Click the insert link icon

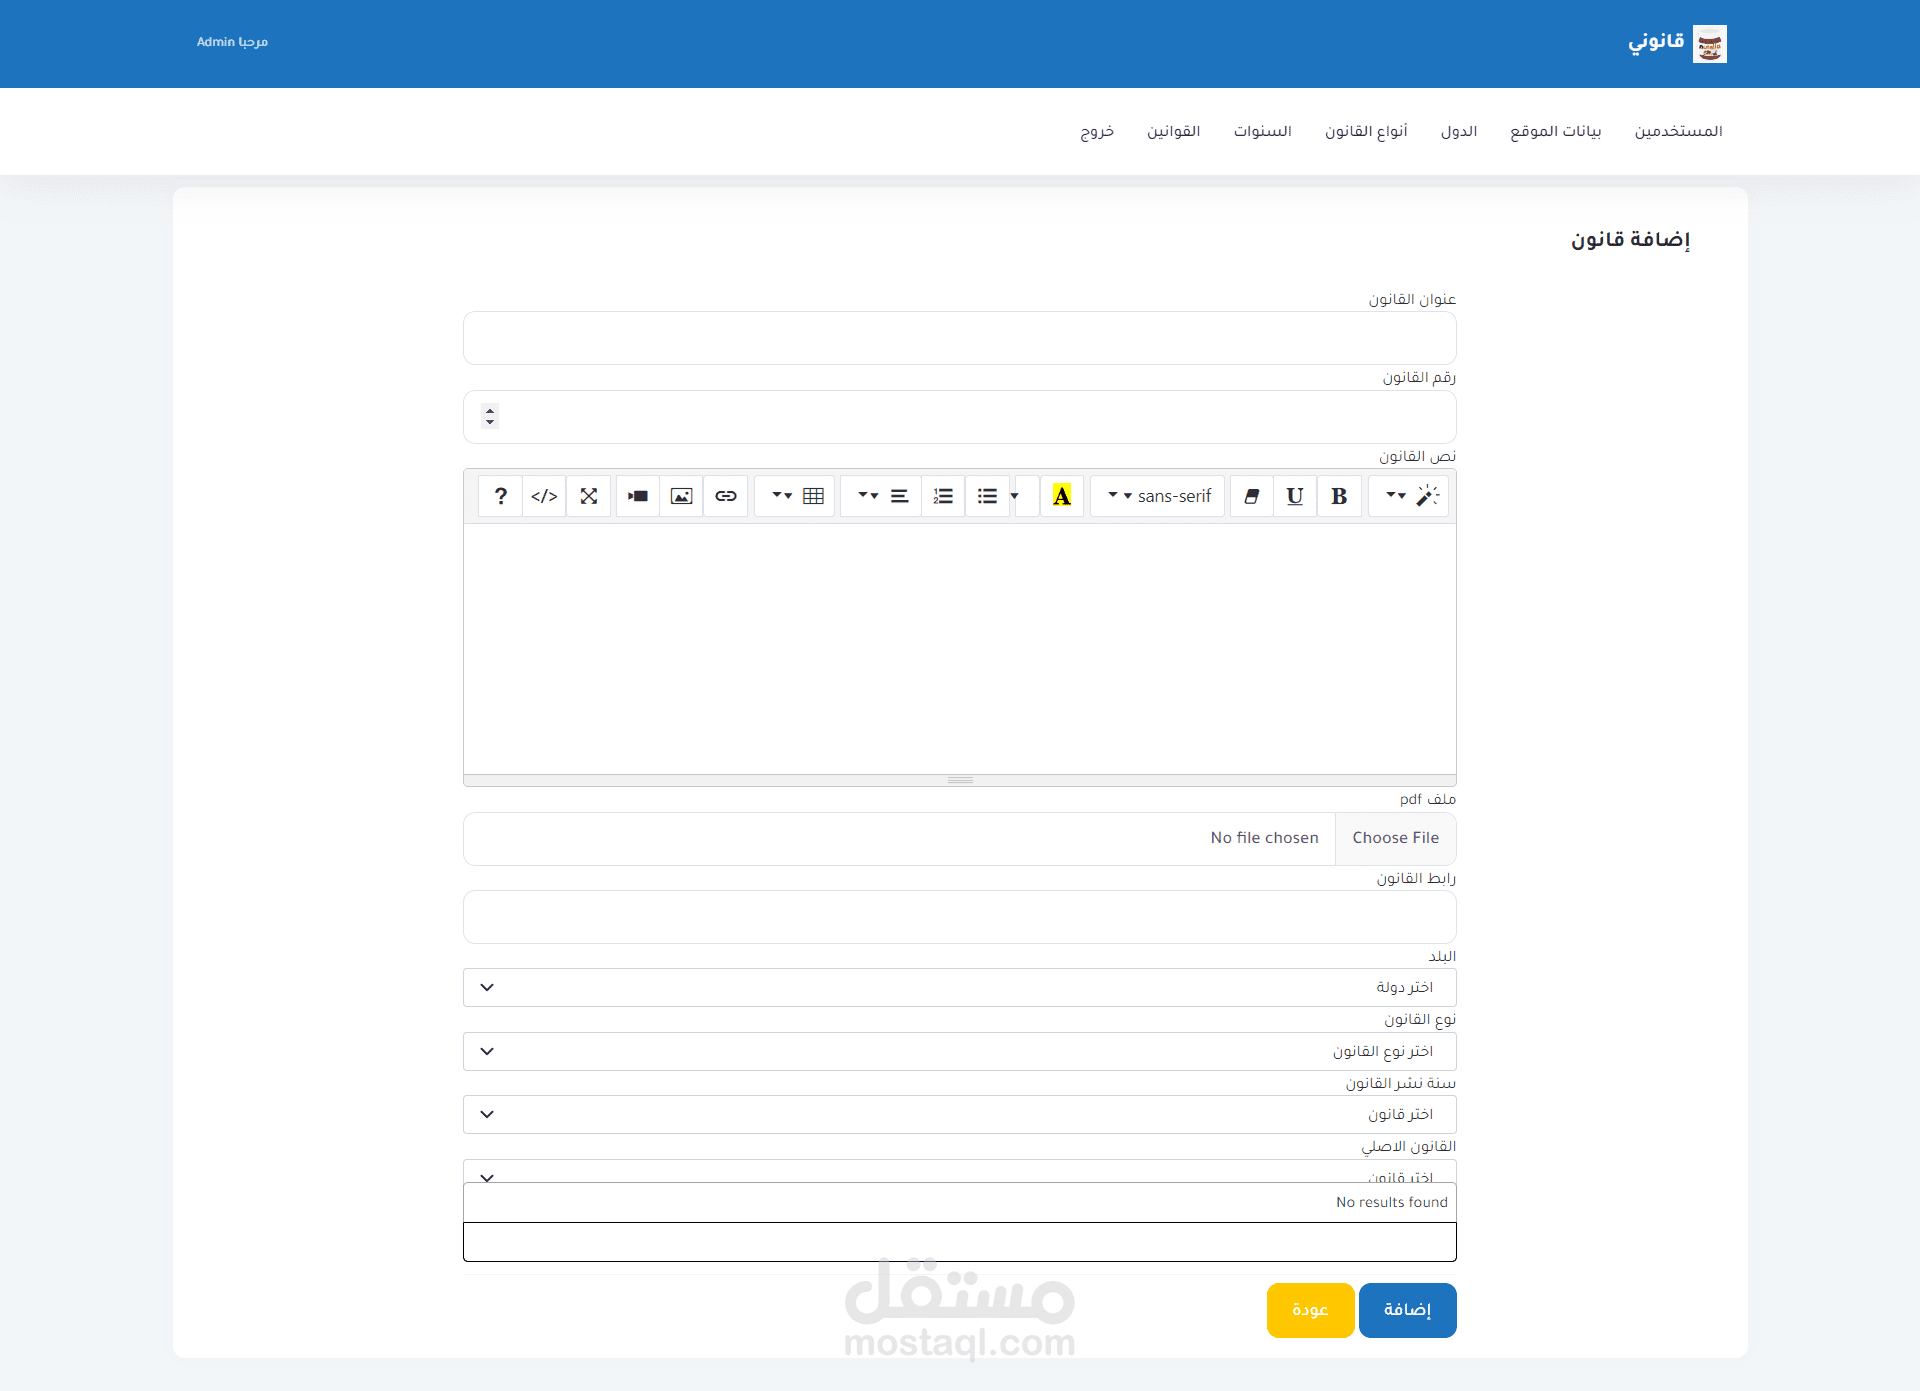[x=726, y=496]
